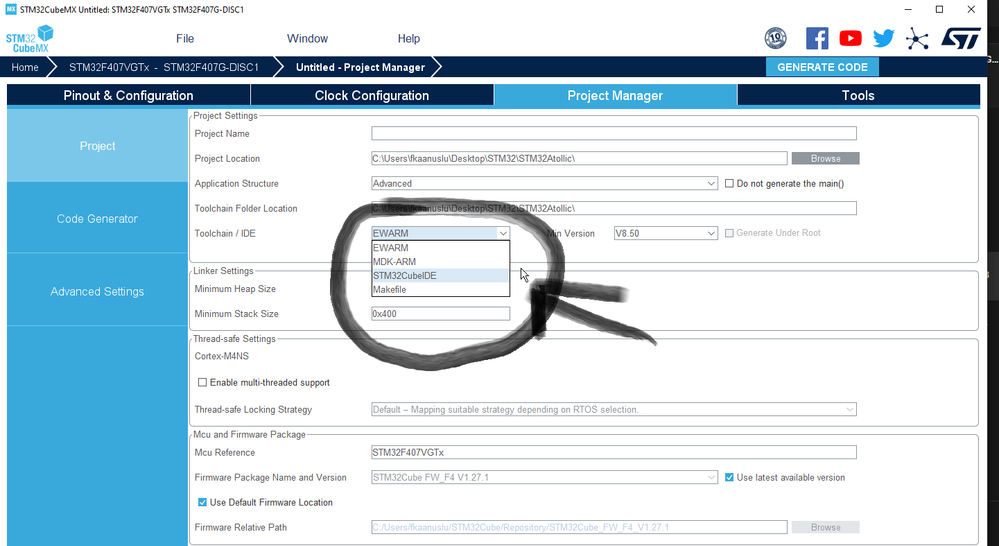Click STM32F407VGTx - STM32F407G-DISC1 breadcrumb
Image resolution: width=999 pixels, height=546 pixels.
[164, 67]
